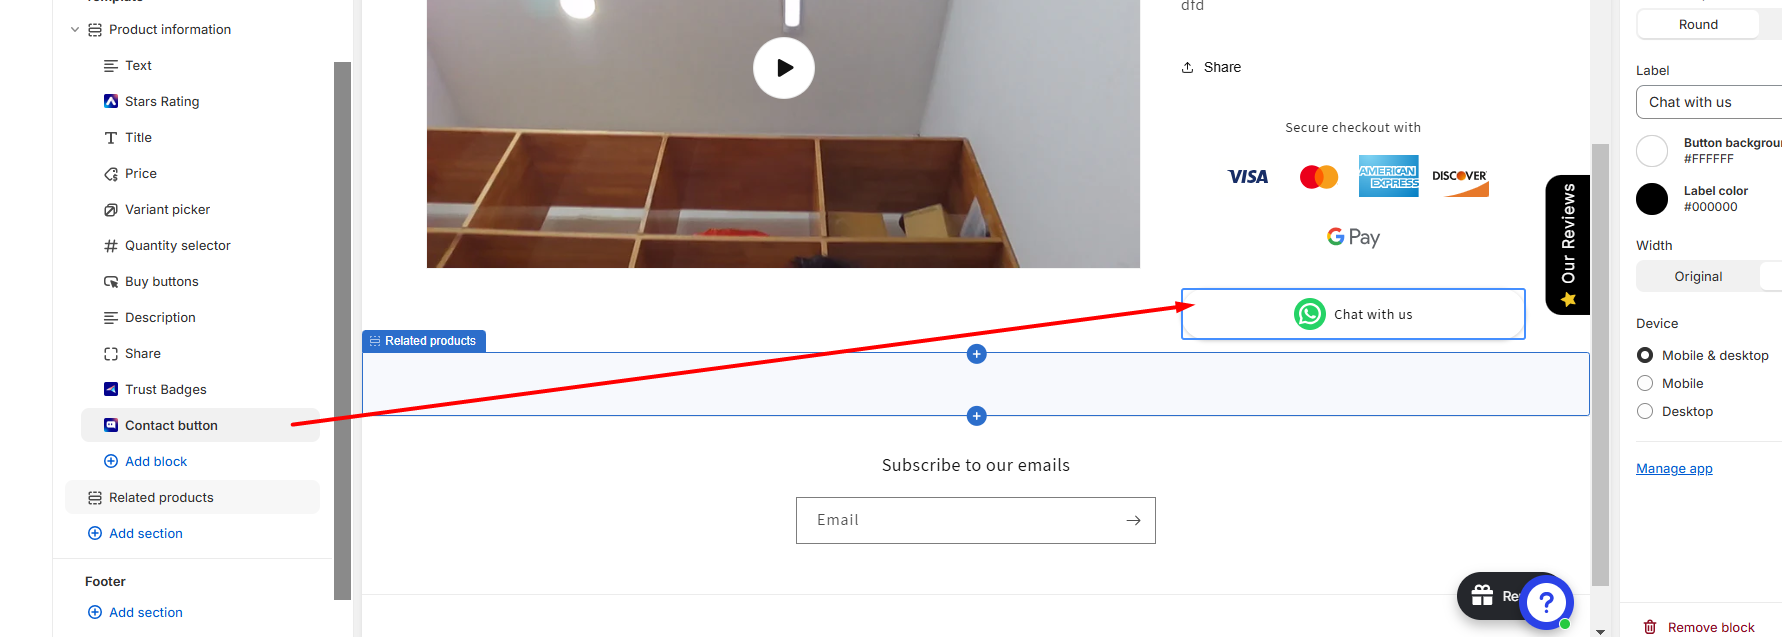Click Add section under Footer
Viewport: 1782px width, 637px height.
point(135,613)
